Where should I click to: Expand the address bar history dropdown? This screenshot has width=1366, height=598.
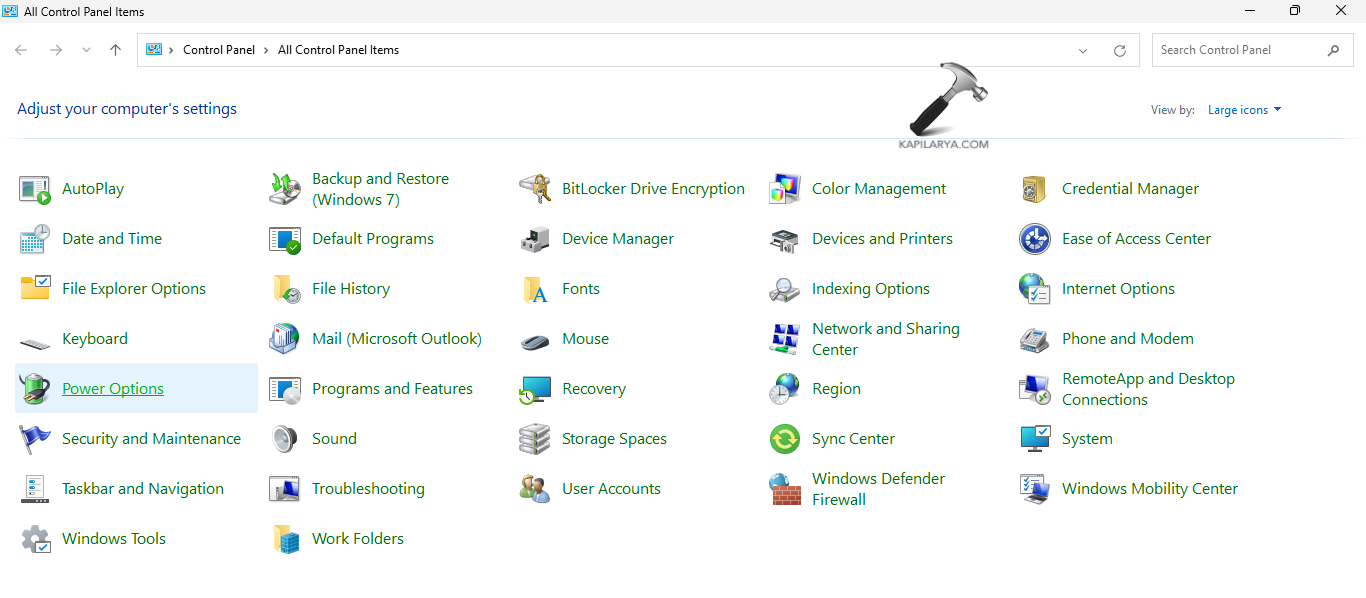tap(1082, 49)
